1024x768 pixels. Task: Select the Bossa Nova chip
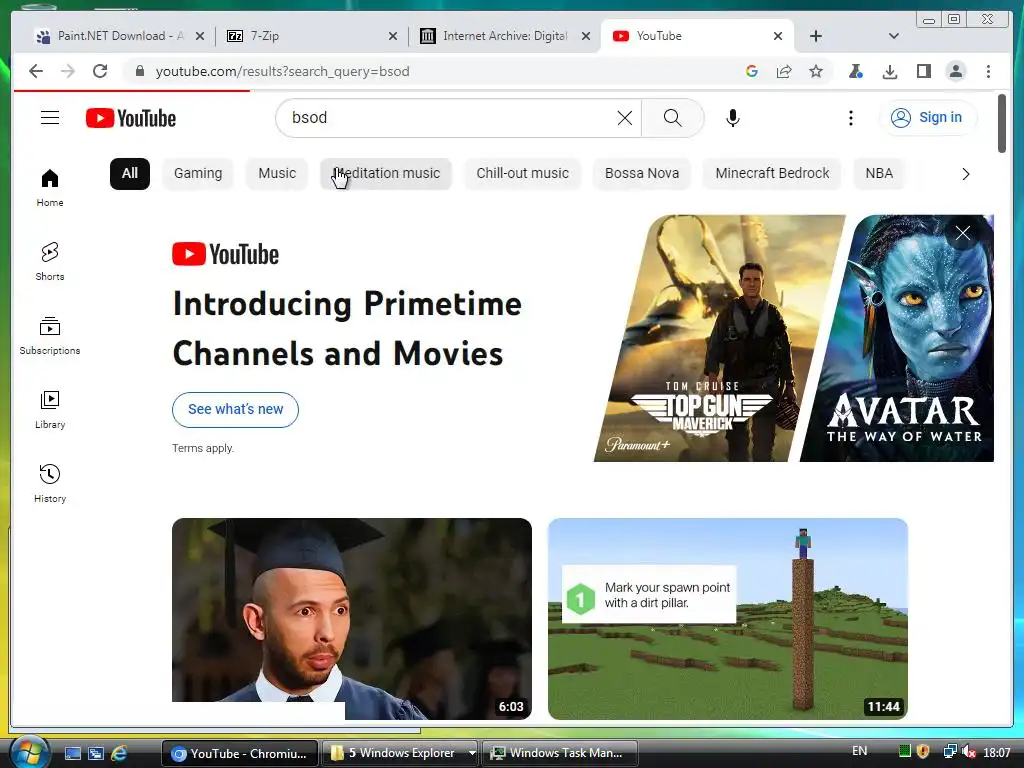tap(642, 174)
